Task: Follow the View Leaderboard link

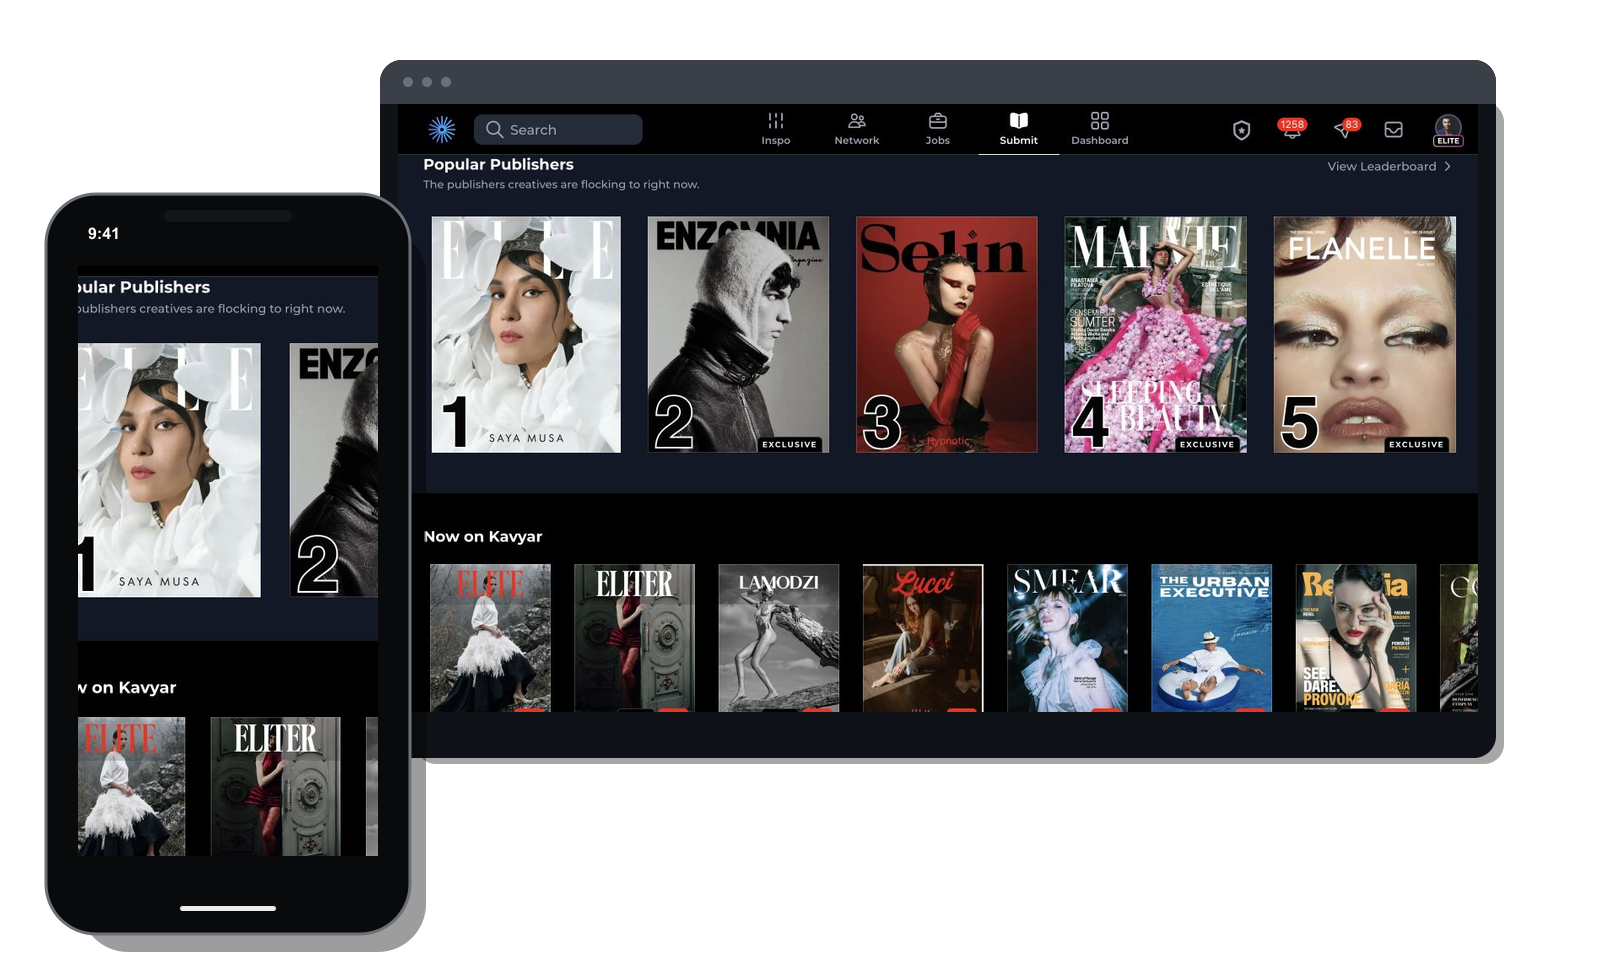Action: coord(1389,166)
